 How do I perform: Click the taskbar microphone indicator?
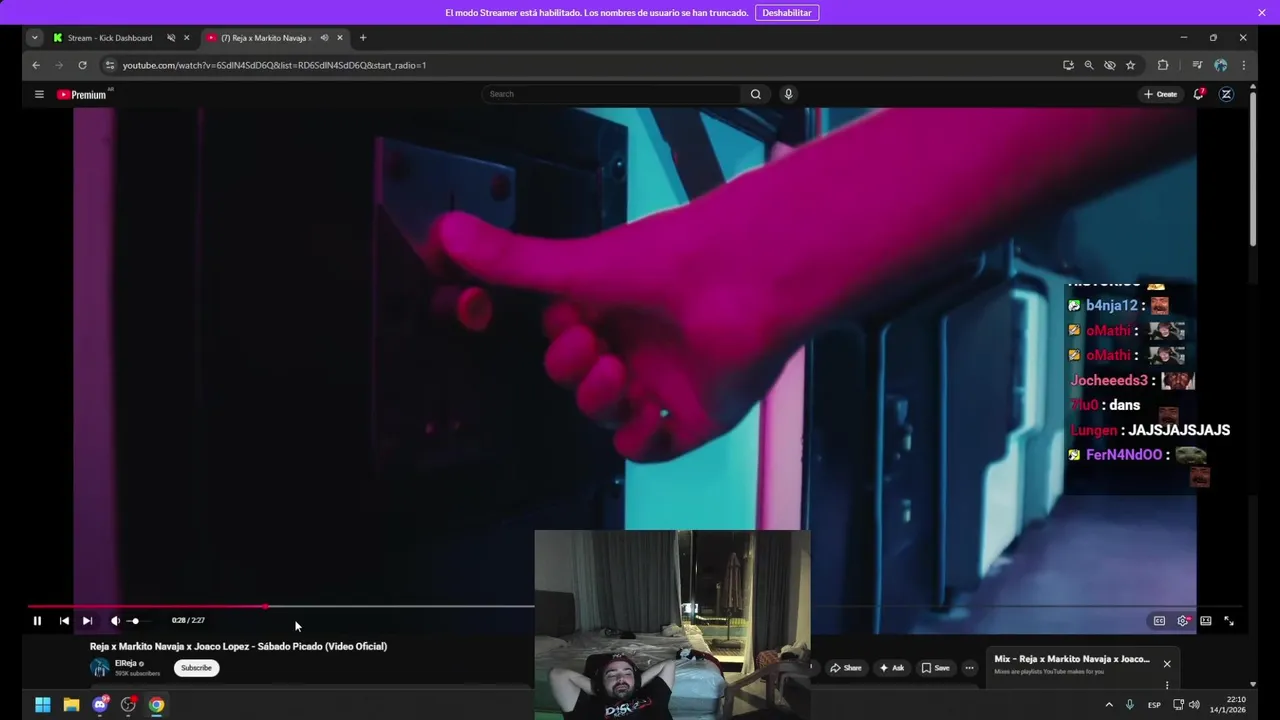click(x=1130, y=705)
